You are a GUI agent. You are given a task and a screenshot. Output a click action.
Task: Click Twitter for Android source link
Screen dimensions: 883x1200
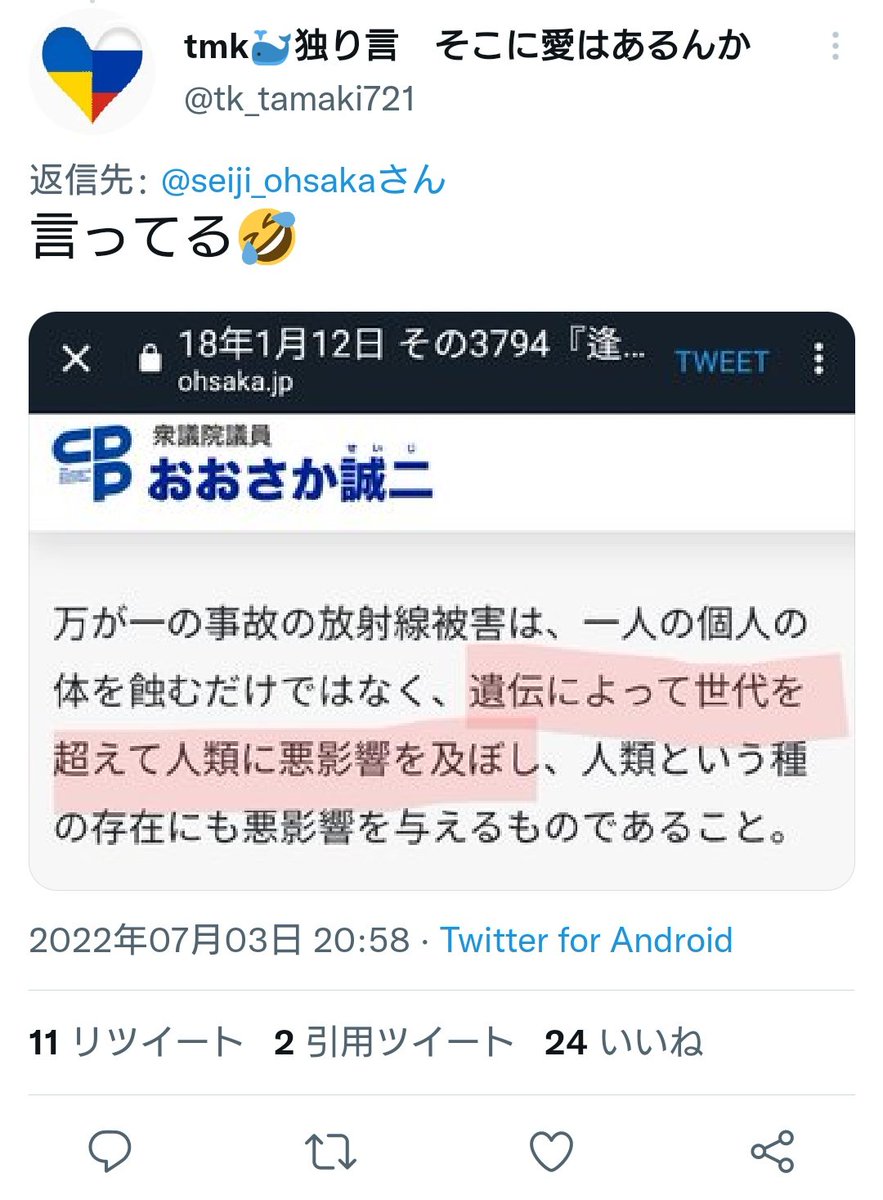point(586,940)
